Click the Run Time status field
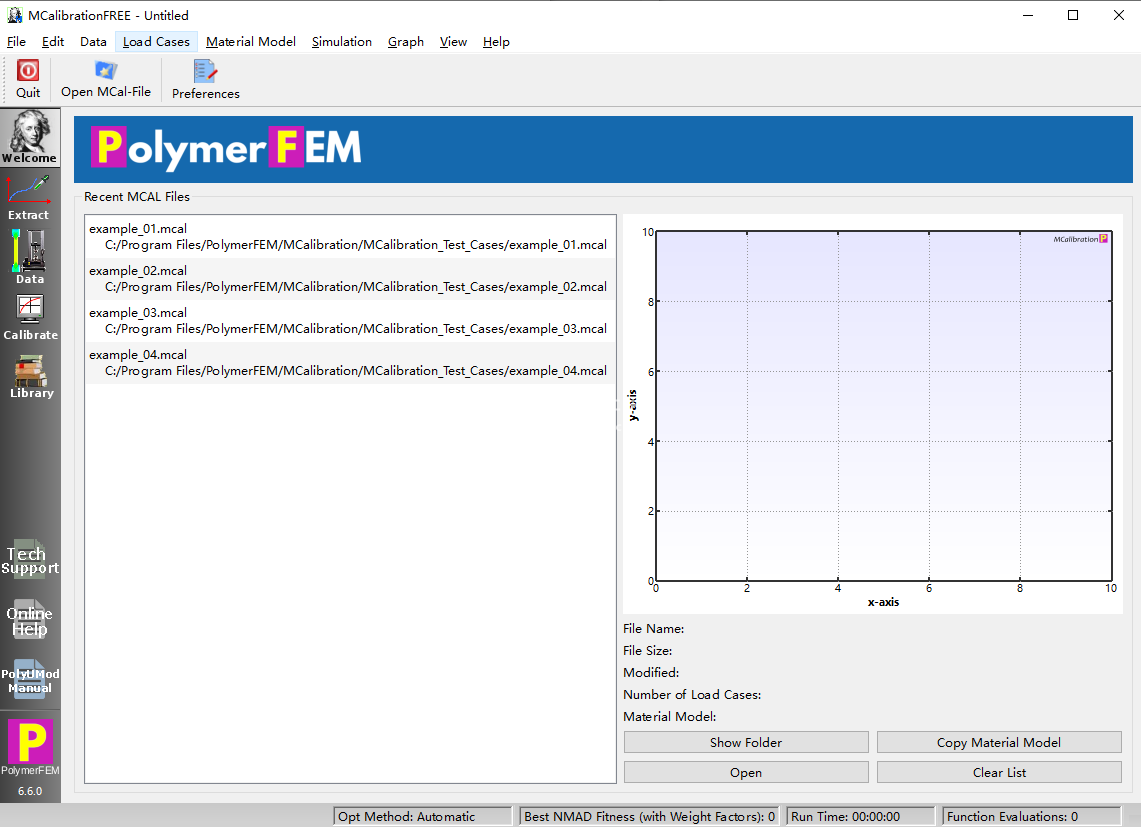 click(x=861, y=816)
